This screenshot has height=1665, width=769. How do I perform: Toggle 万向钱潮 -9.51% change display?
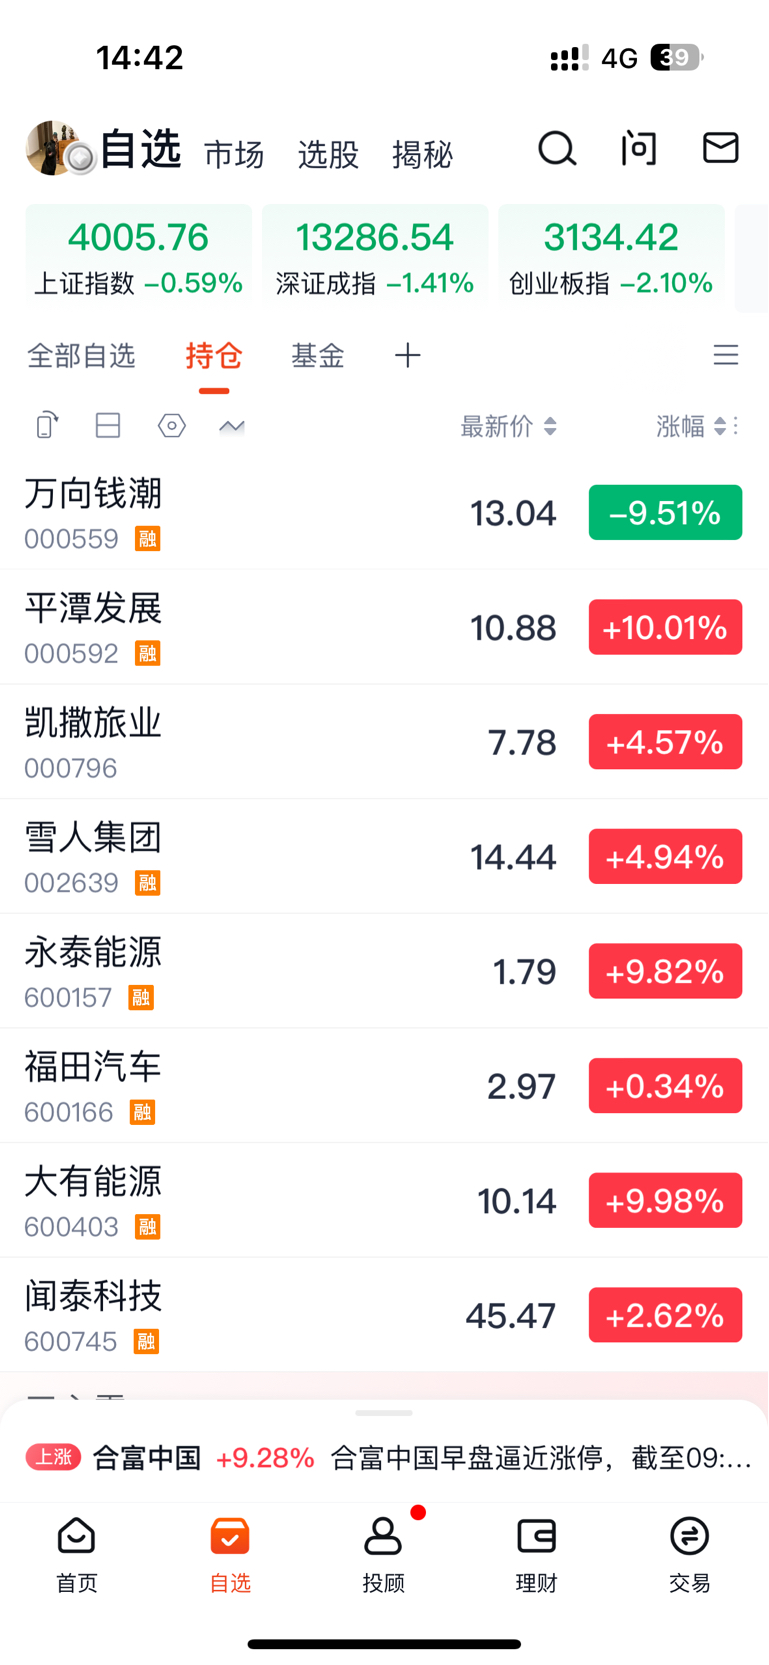click(x=665, y=513)
